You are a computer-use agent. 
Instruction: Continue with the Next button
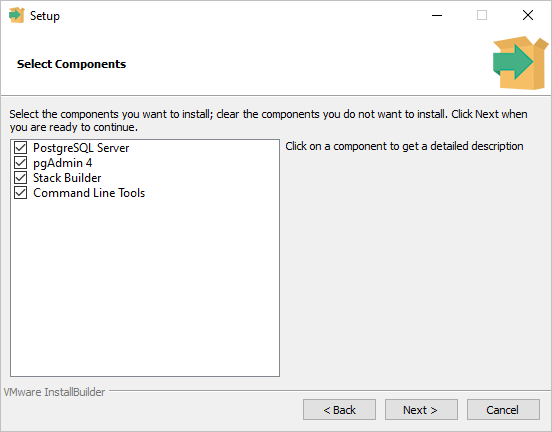coord(421,409)
